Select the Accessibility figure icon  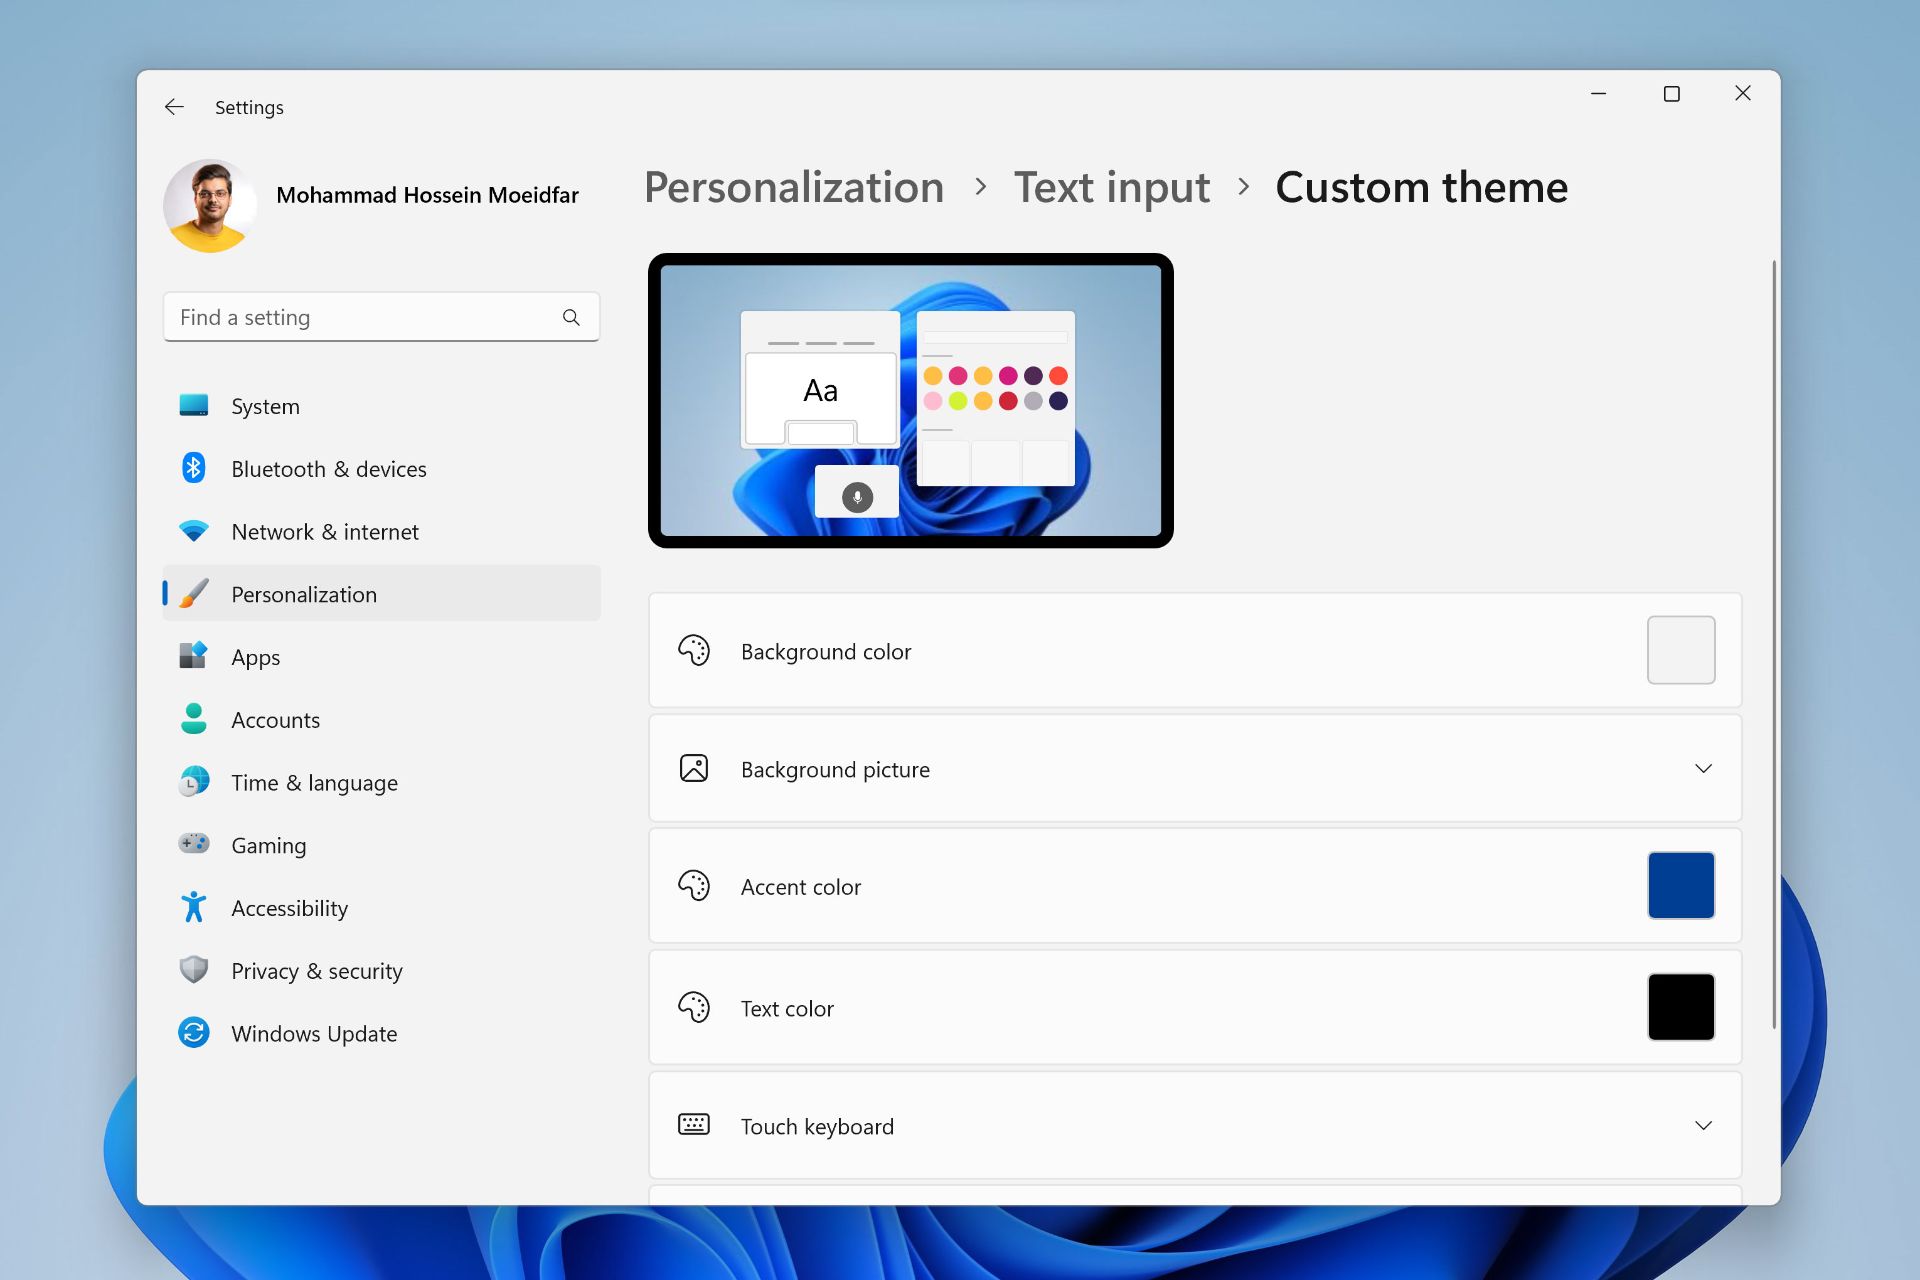point(193,907)
